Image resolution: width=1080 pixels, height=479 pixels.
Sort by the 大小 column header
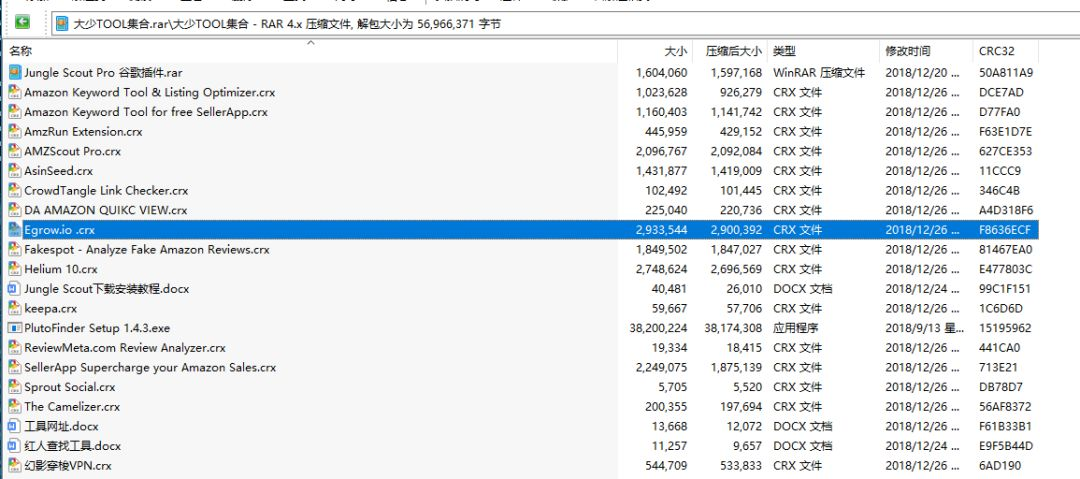pyautogui.click(x=676, y=51)
